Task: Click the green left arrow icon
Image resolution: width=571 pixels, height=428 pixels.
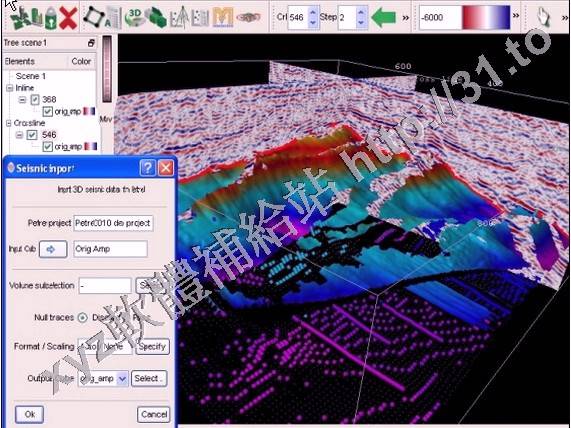Action: (383, 17)
